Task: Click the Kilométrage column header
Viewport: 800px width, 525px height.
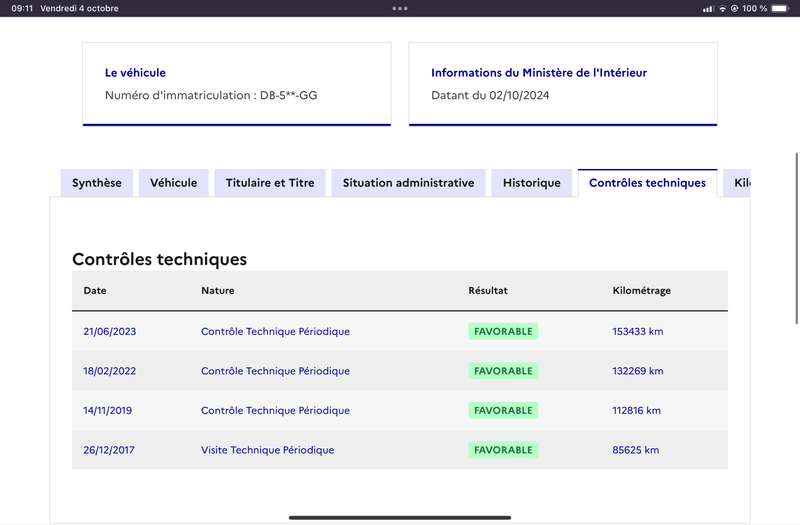Action: point(641,290)
